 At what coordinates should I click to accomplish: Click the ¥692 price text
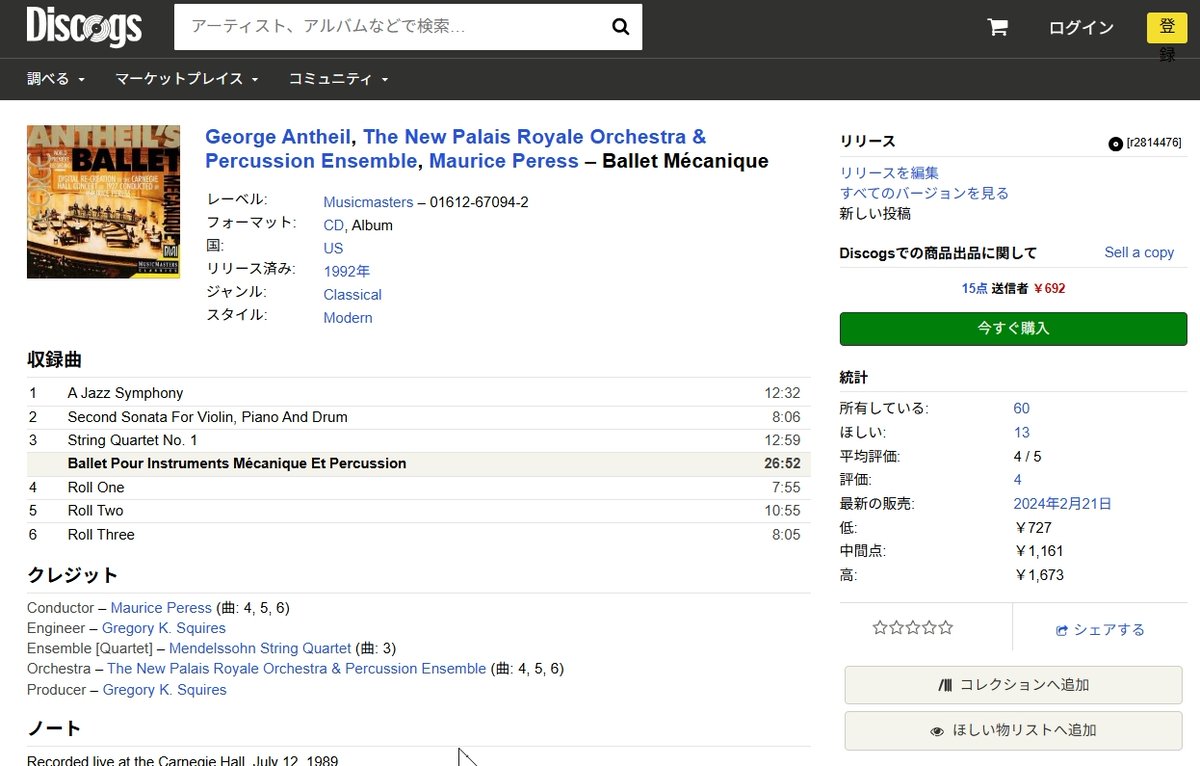click(x=1049, y=288)
